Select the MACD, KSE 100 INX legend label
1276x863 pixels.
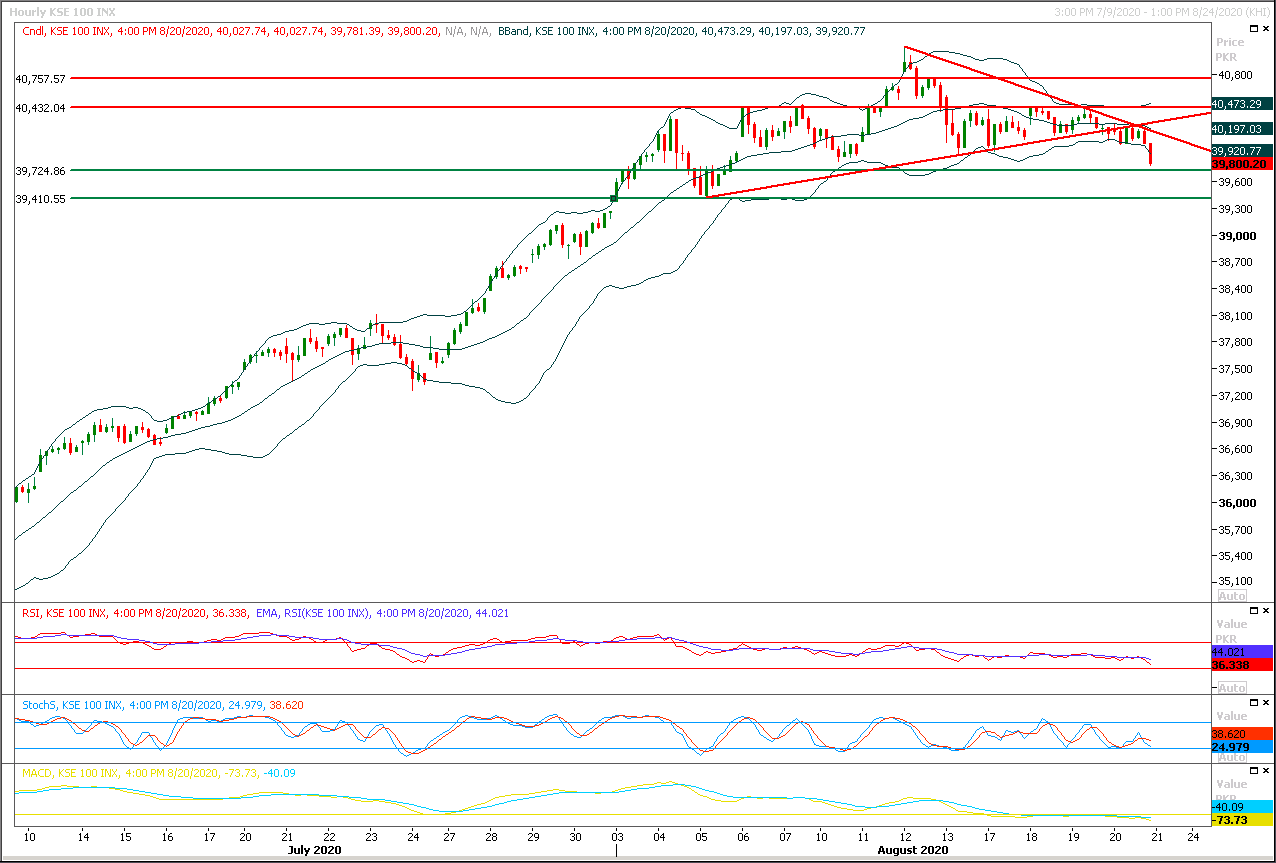(70, 773)
